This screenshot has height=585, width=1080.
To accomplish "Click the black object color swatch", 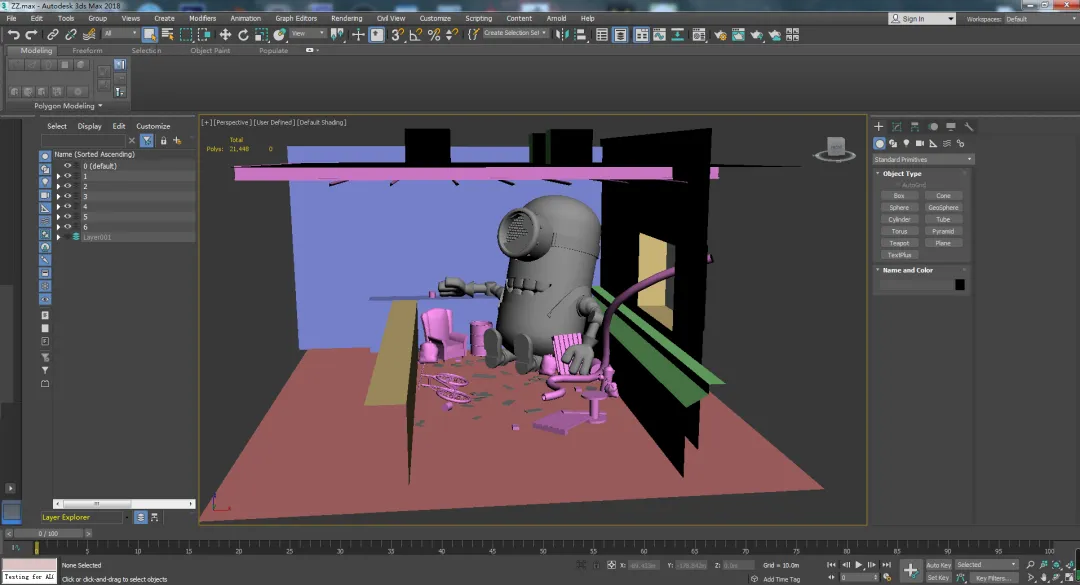I will 959,285.
